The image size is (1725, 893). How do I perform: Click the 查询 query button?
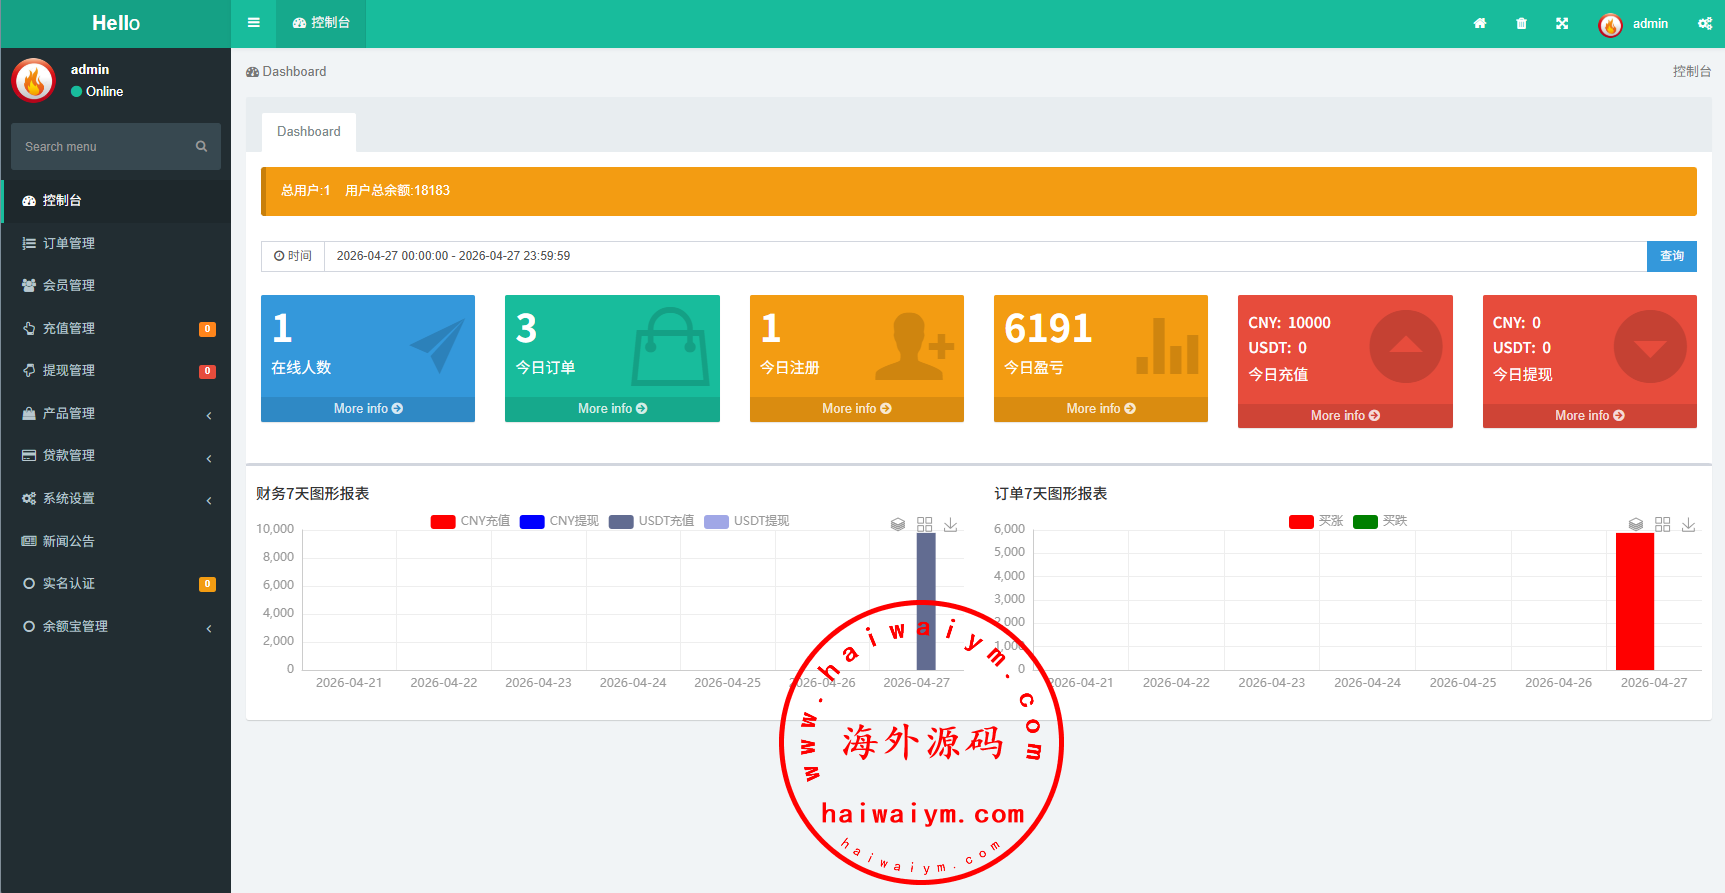click(x=1671, y=256)
